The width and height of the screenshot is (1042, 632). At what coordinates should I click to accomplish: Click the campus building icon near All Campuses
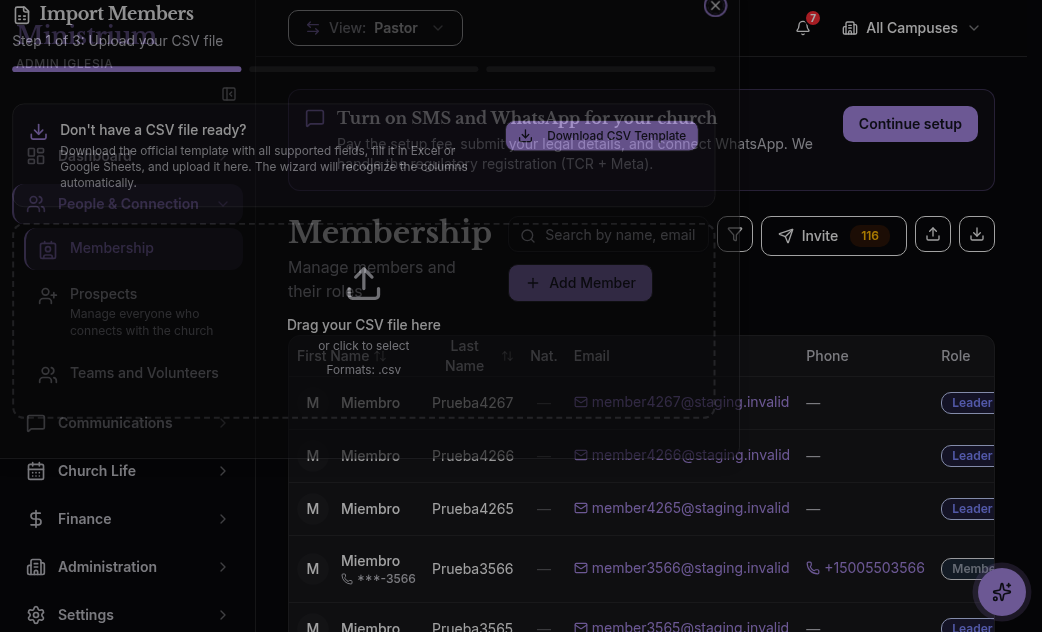[x=850, y=28]
